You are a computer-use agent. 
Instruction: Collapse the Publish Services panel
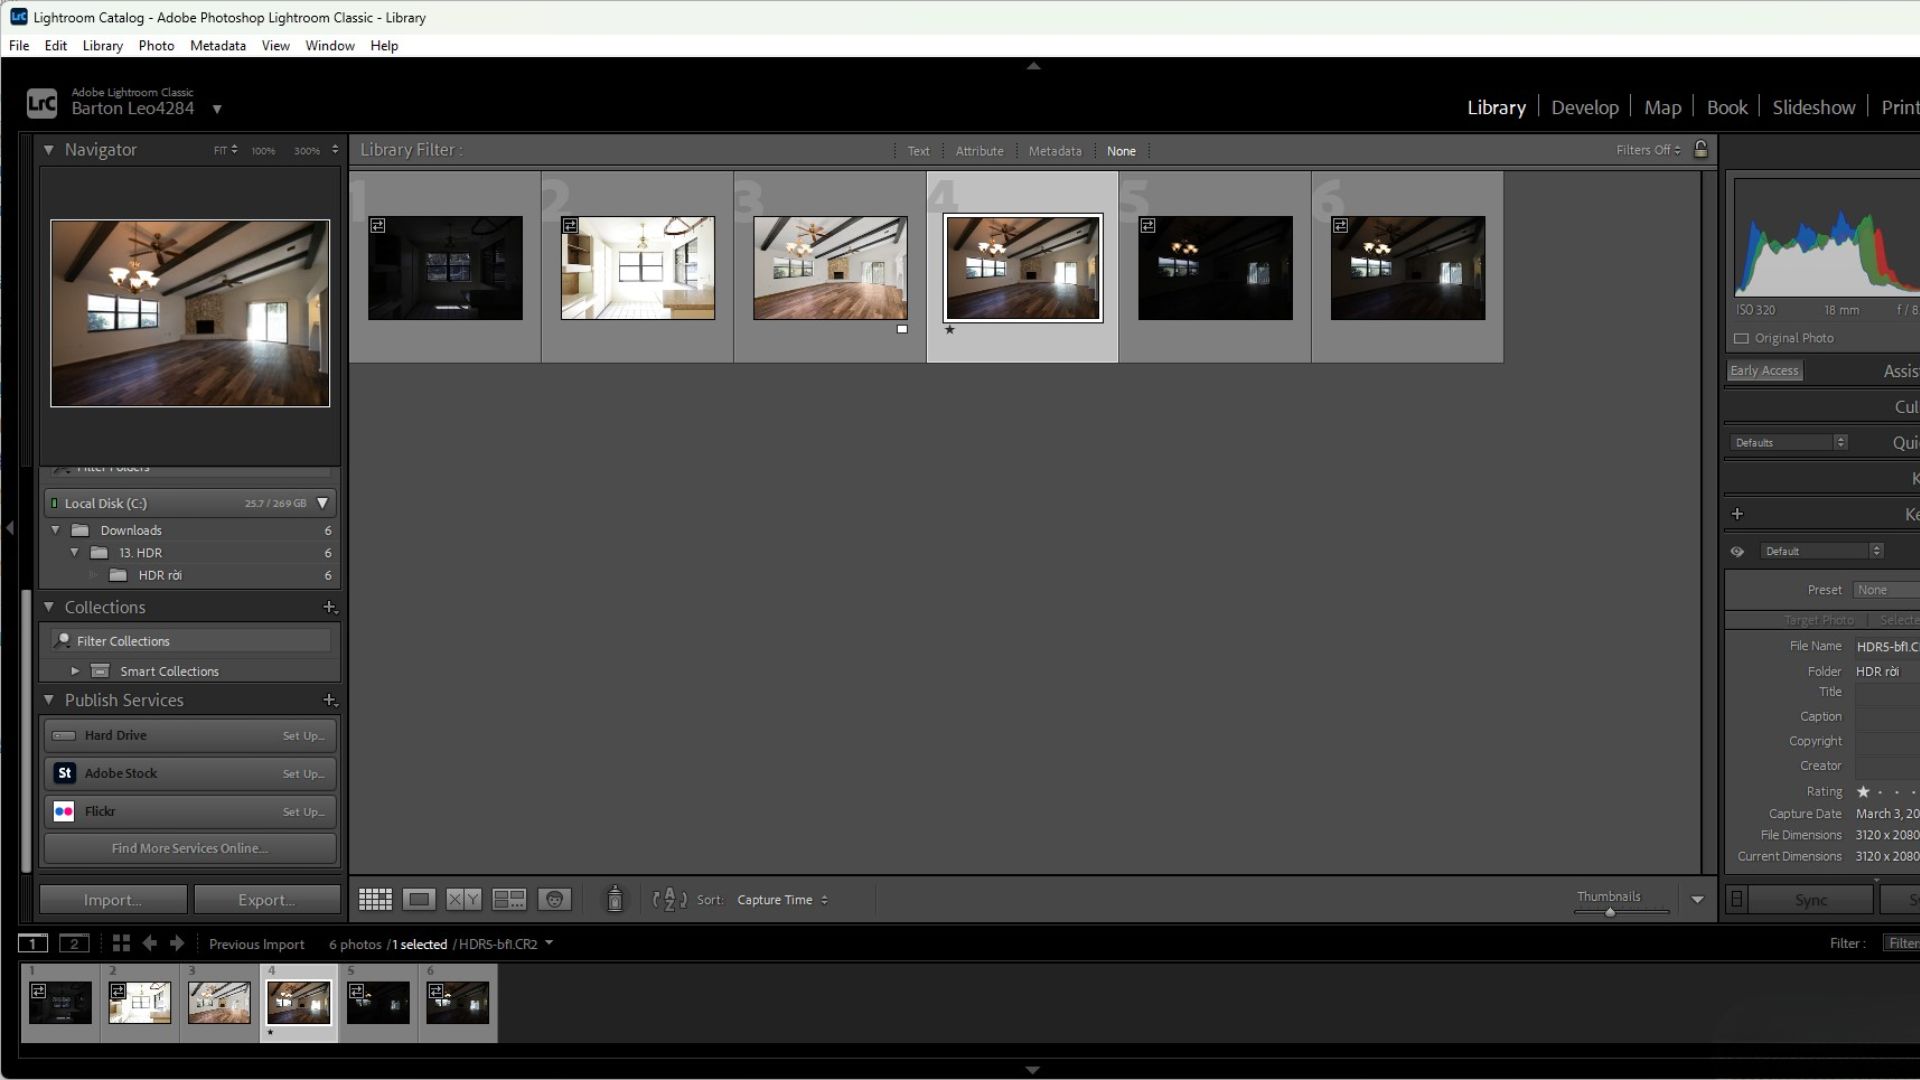coord(48,700)
